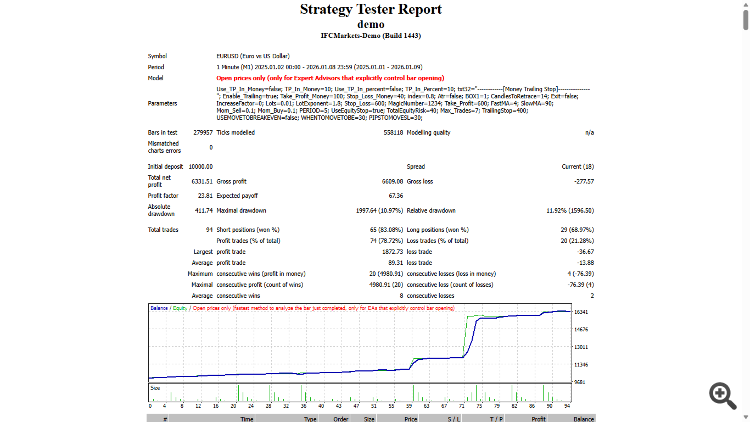Image resolution: width=750 pixels, height=422 pixels.
Task: Click the 'Order' column header
Action: click(340, 419)
